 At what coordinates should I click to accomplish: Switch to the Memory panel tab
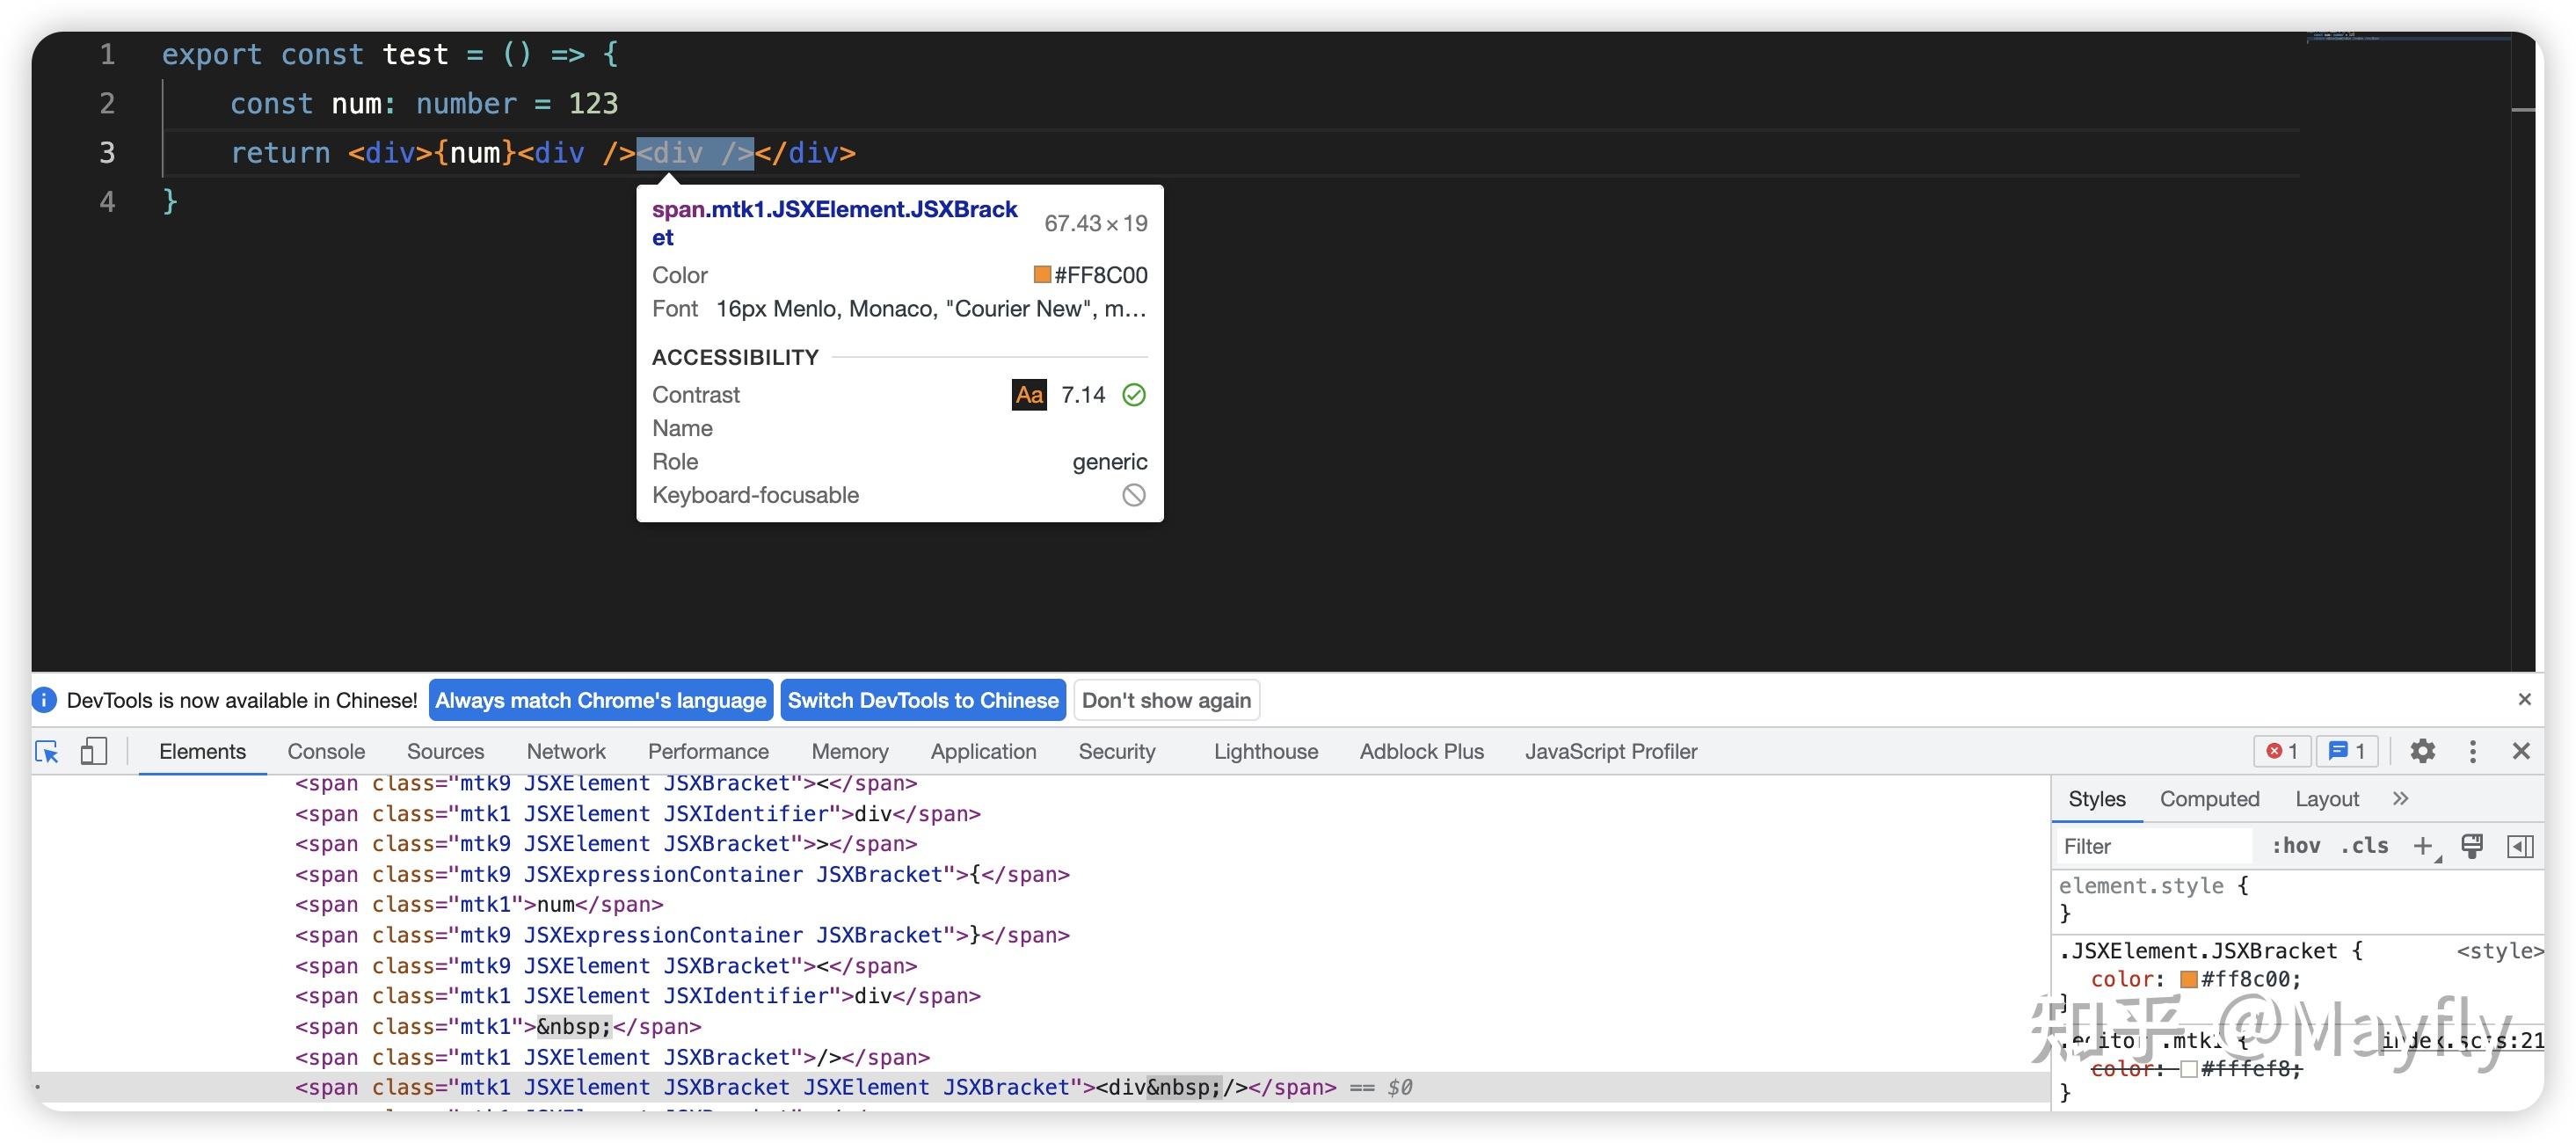coord(848,751)
